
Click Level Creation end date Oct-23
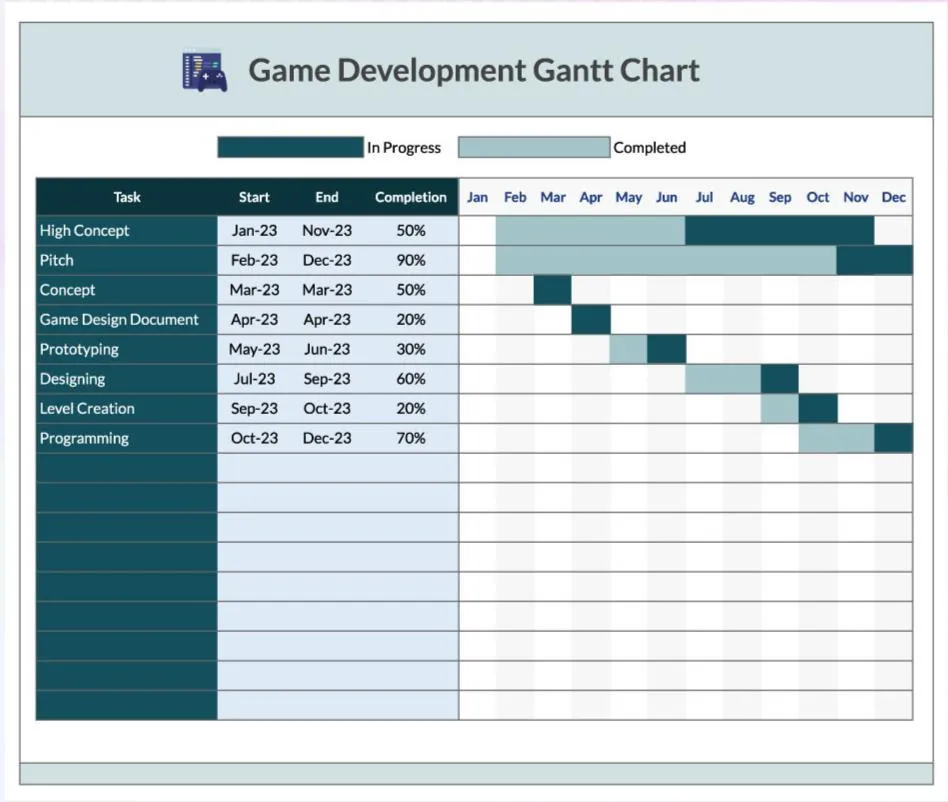point(326,408)
